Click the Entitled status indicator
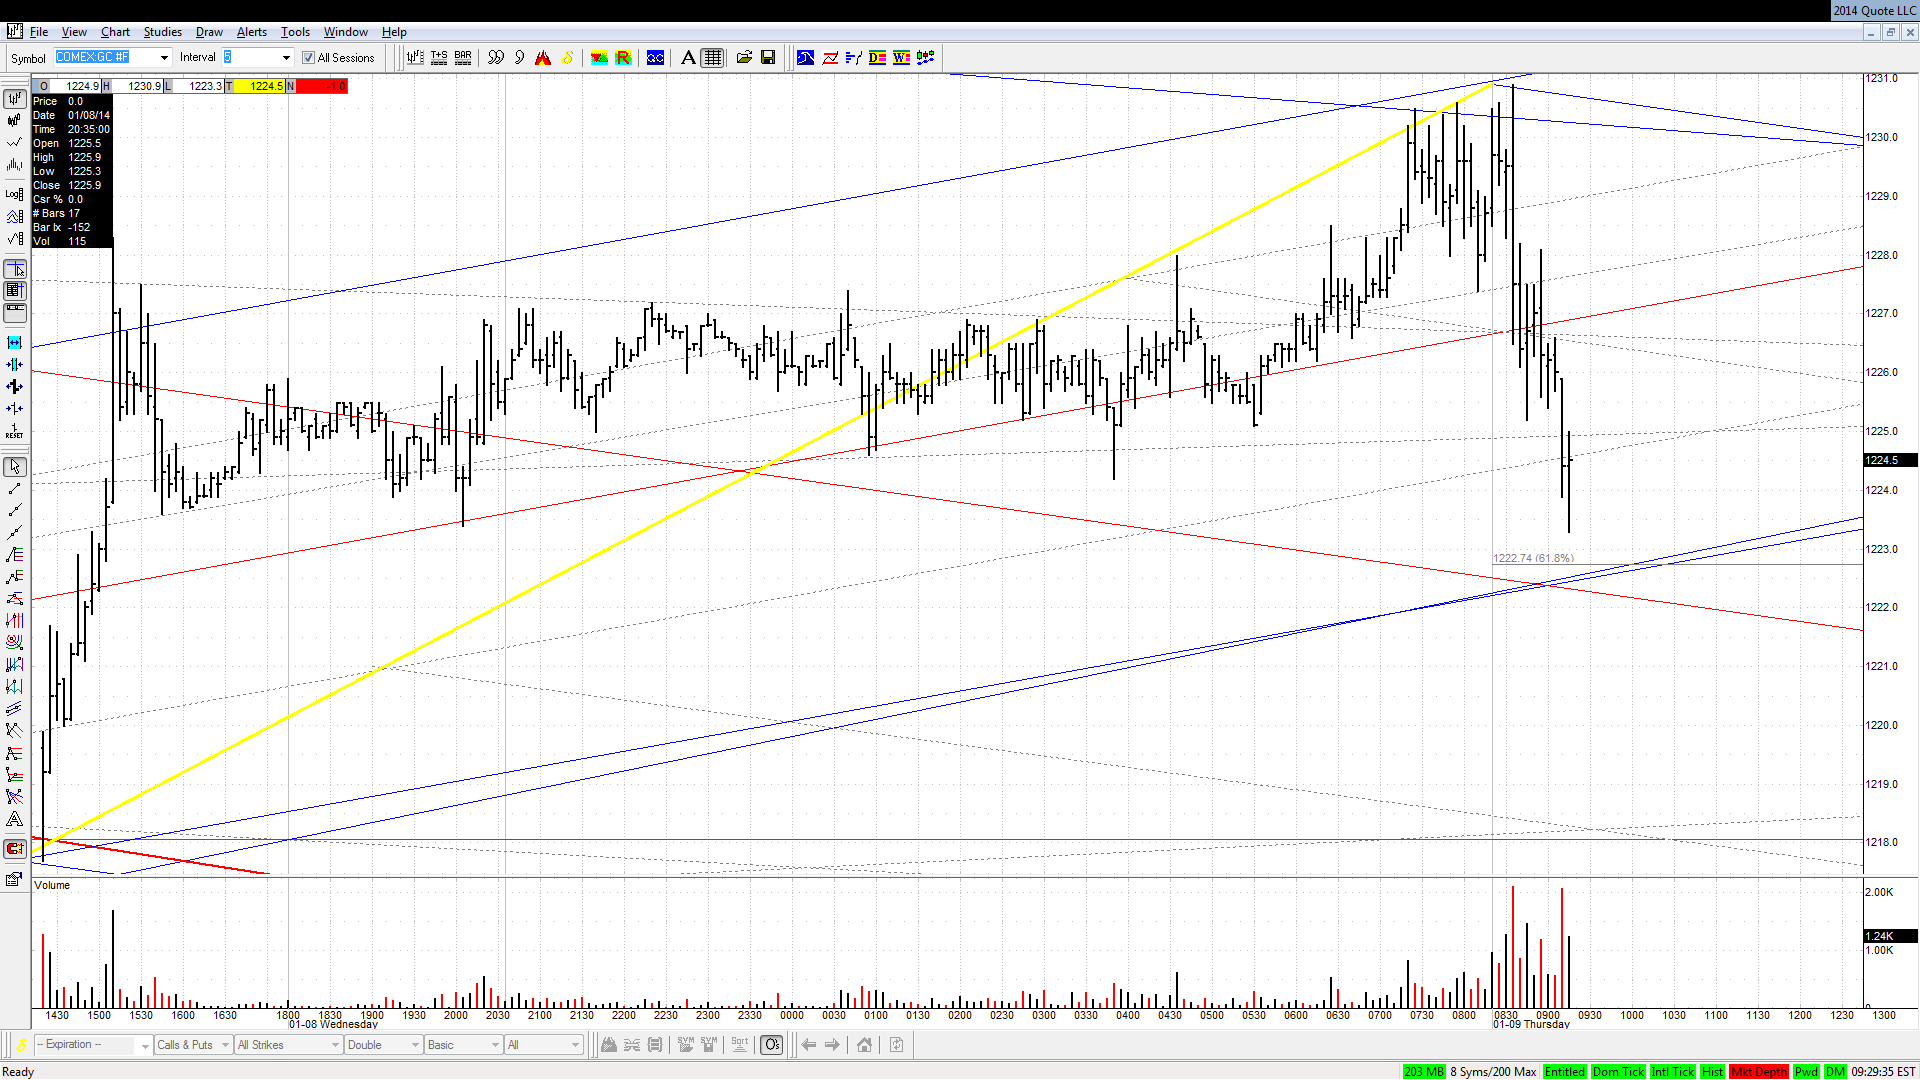Screen dimensions: 1920x1080 [x=1564, y=1072]
